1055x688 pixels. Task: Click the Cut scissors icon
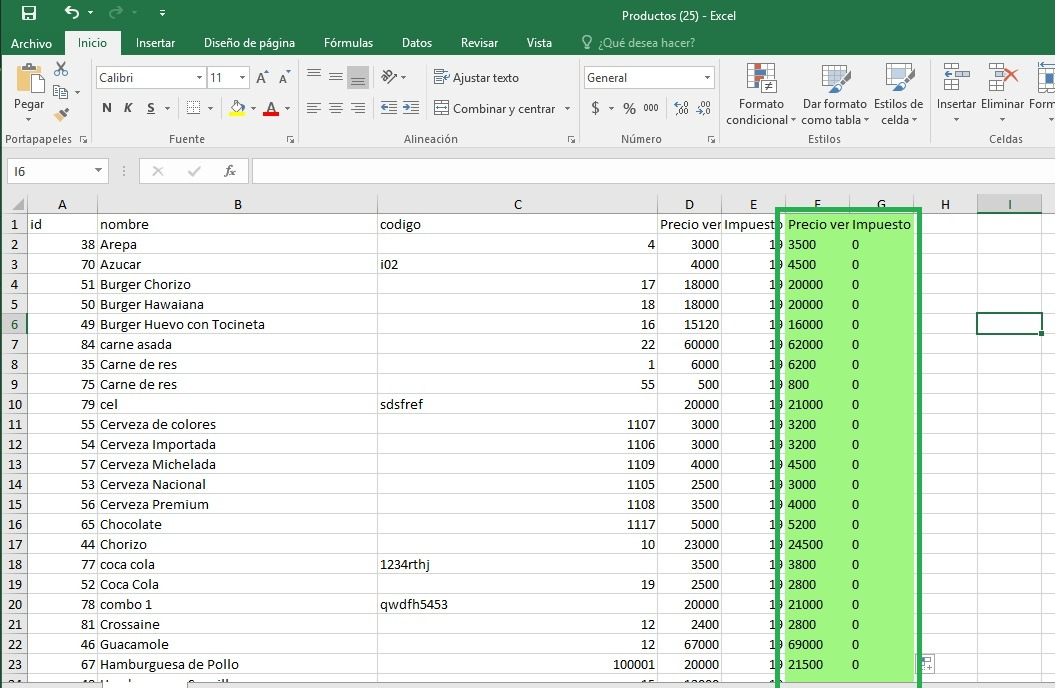(61, 69)
